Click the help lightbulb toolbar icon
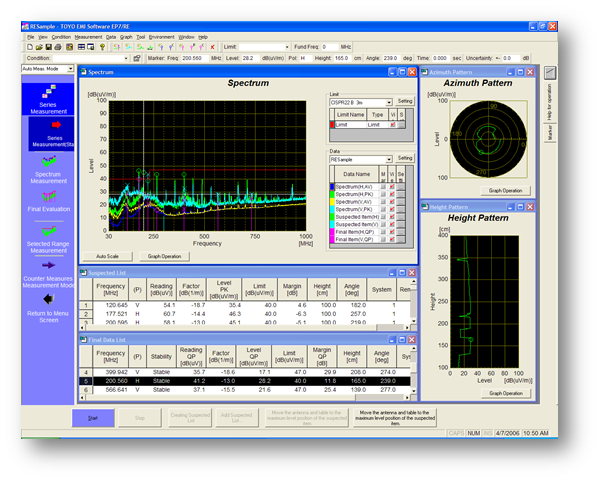Screen dimensions: 600x481 point(102,47)
